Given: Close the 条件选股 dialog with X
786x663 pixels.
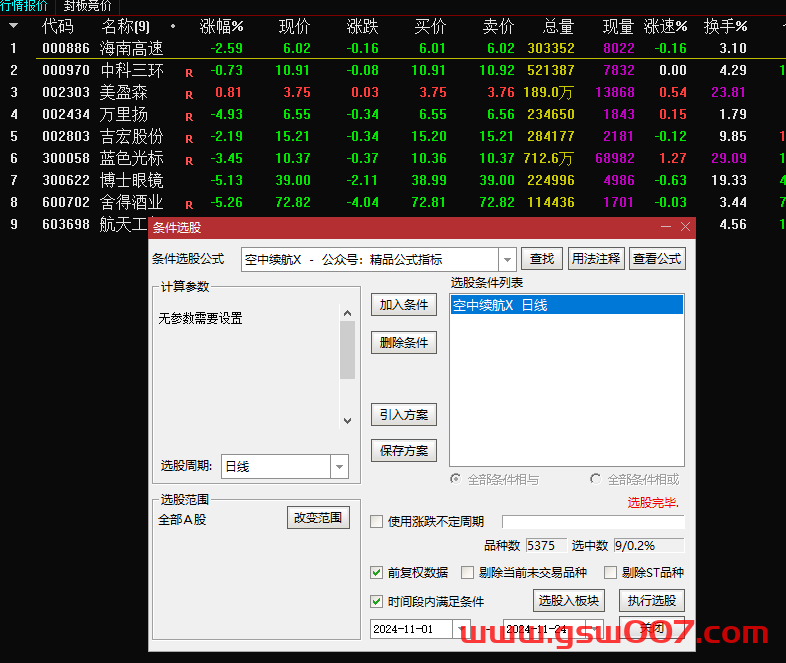Looking at the screenshot, I should coord(685,227).
